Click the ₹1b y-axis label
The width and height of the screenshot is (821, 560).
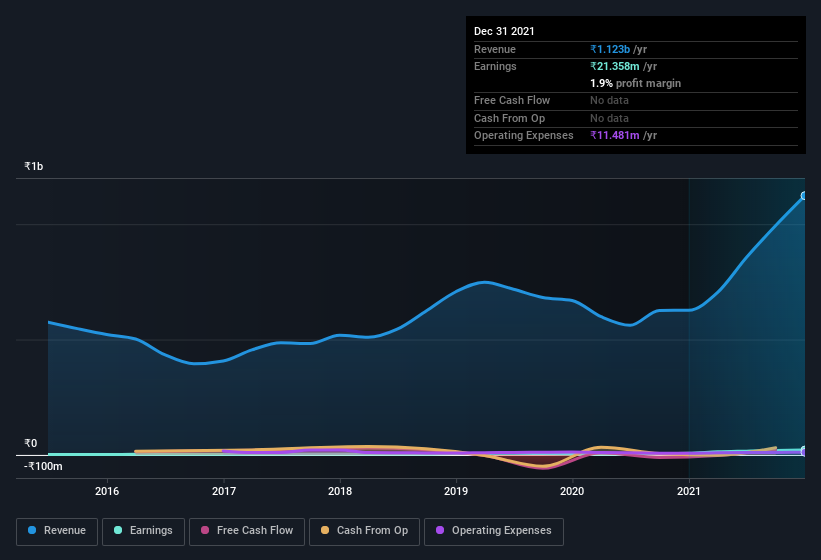tap(34, 166)
